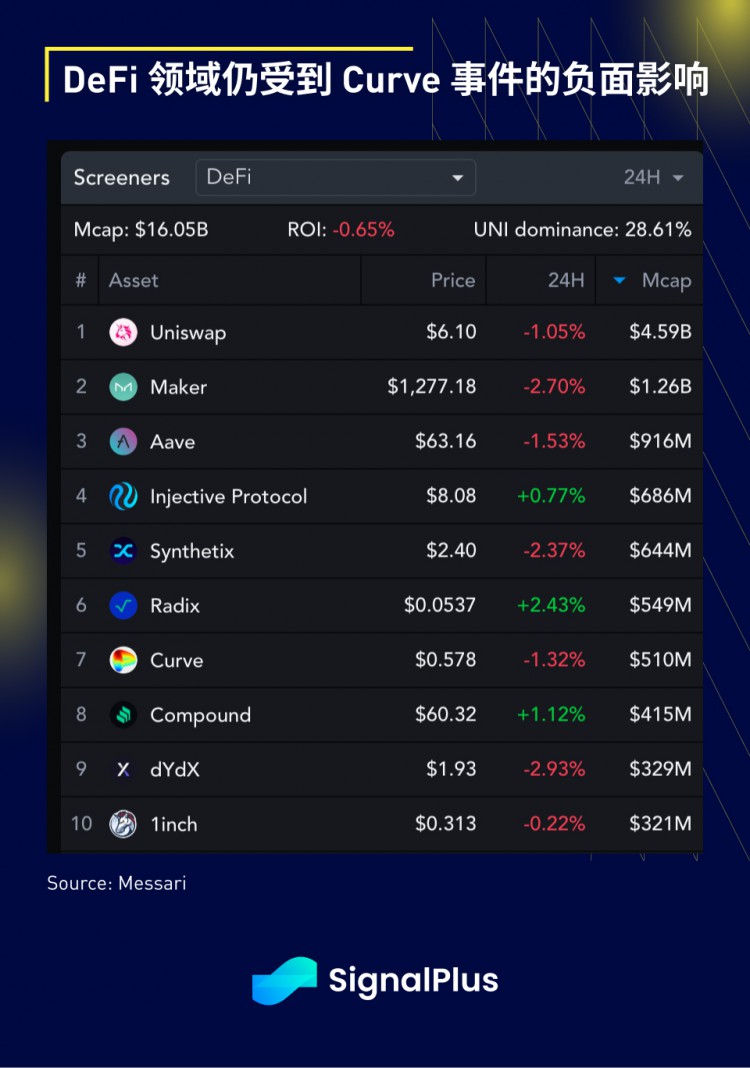The width and height of the screenshot is (750, 1068).
Task: Sort by the Asset column header
Action: [134, 281]
